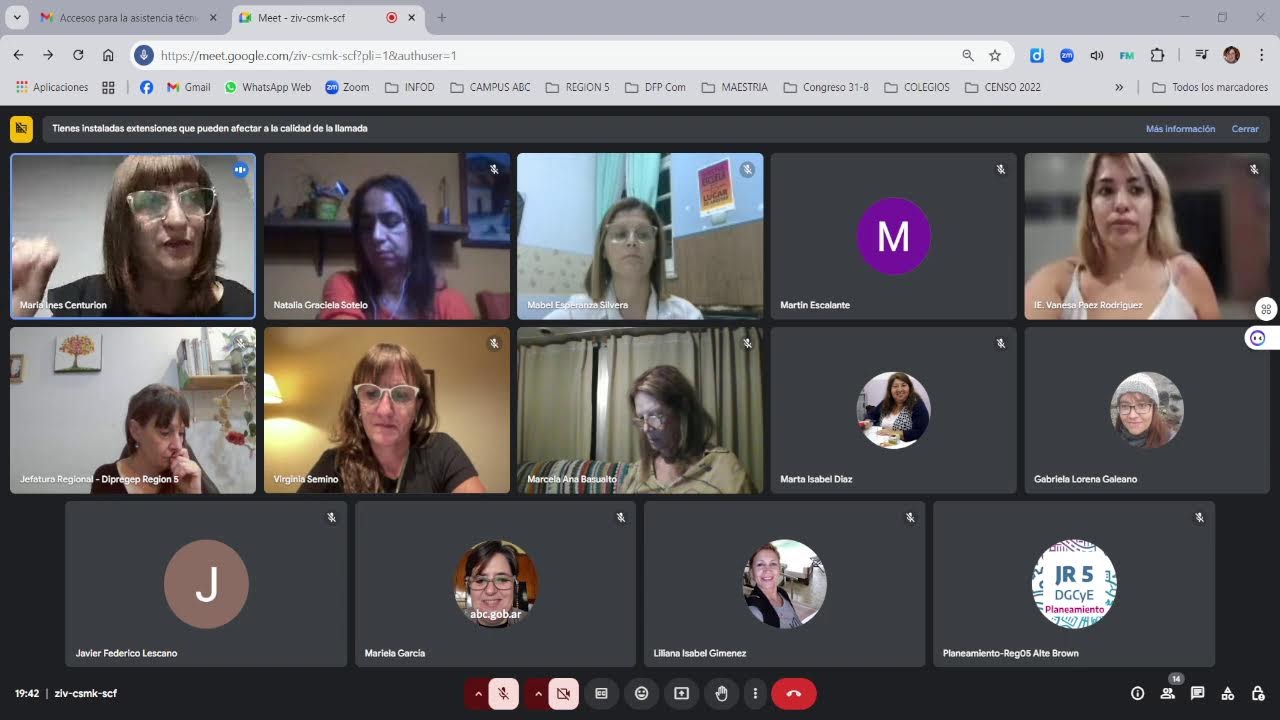Open the Chrome profile avatar
This screenshot has height=720, width=1280.
[x=1231, y=55]
